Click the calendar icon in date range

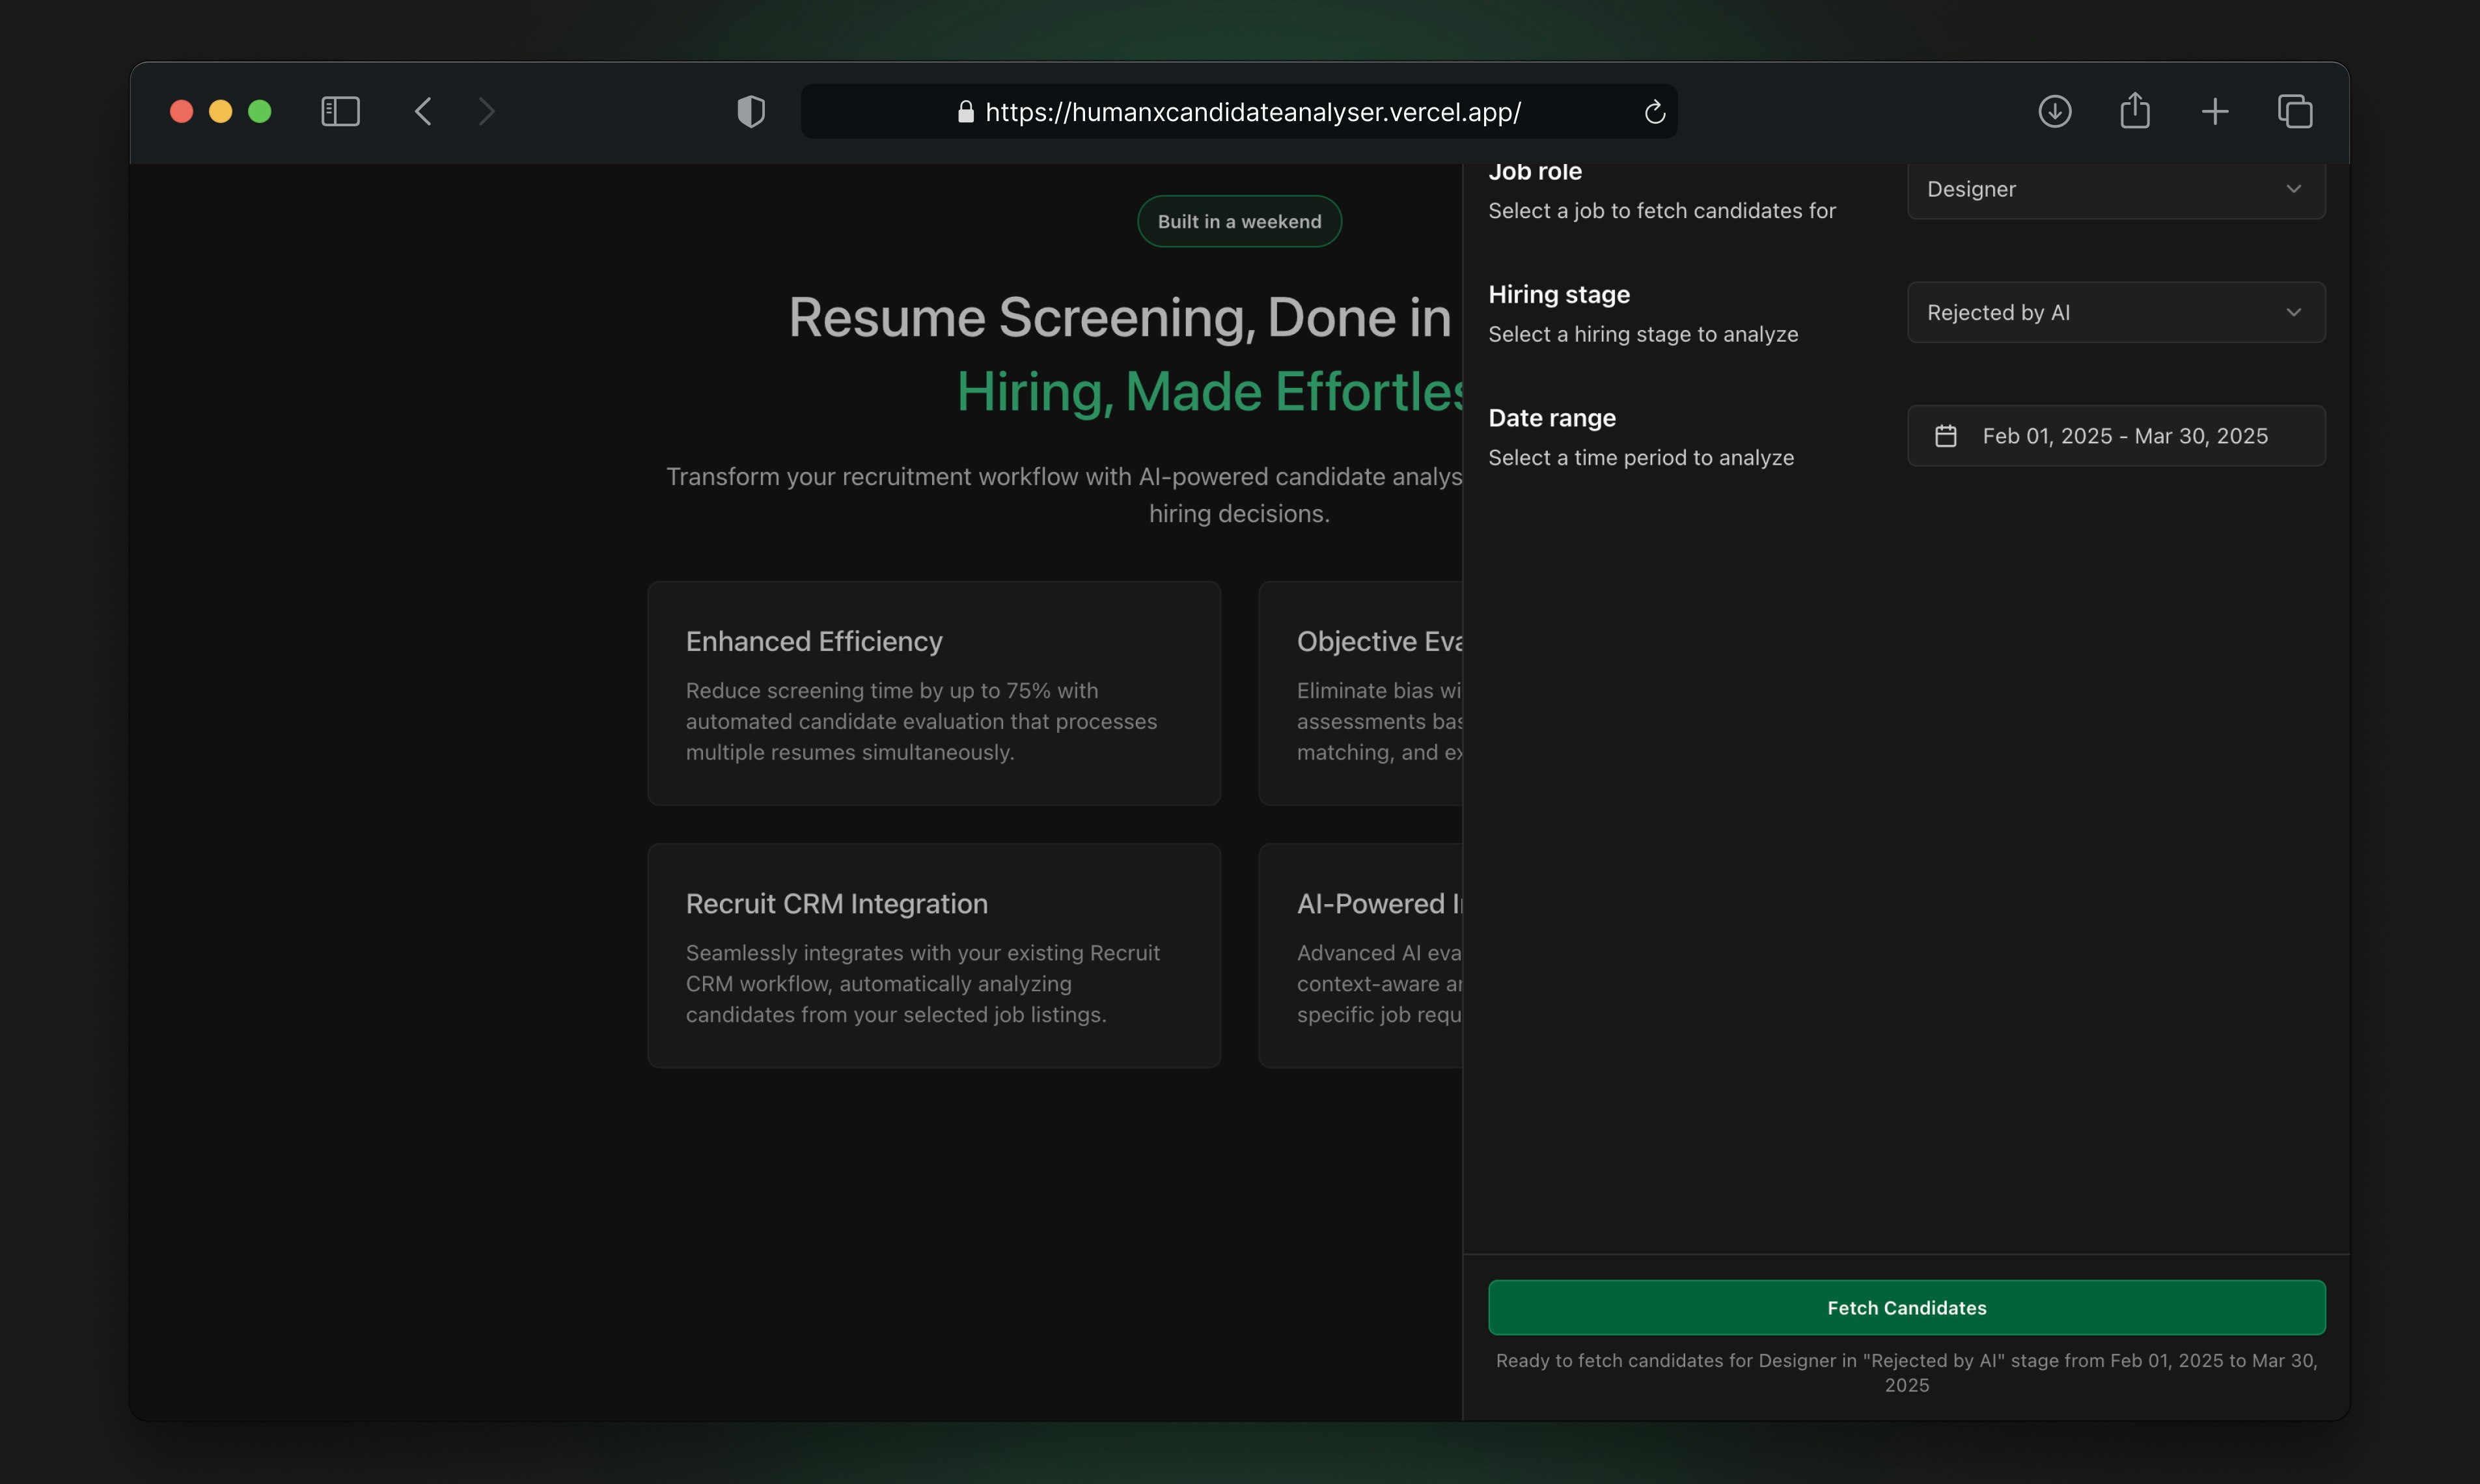1945,436
